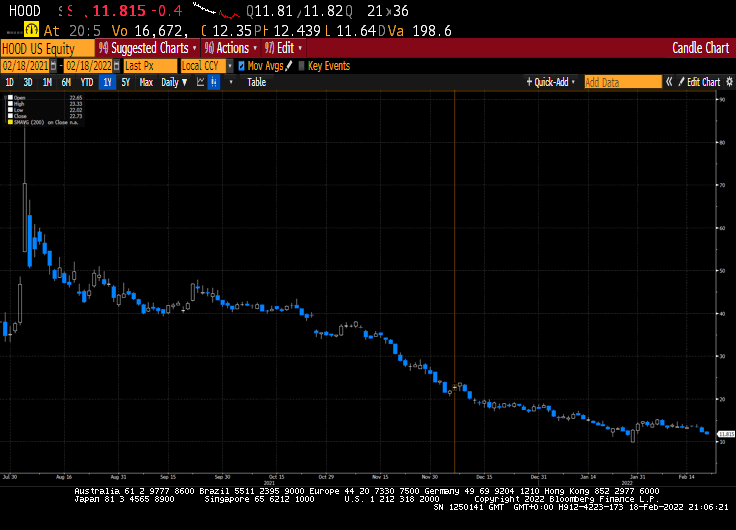Toggle the Open legend checkbox
Screen dimensions: 736x530
point(10,98)
